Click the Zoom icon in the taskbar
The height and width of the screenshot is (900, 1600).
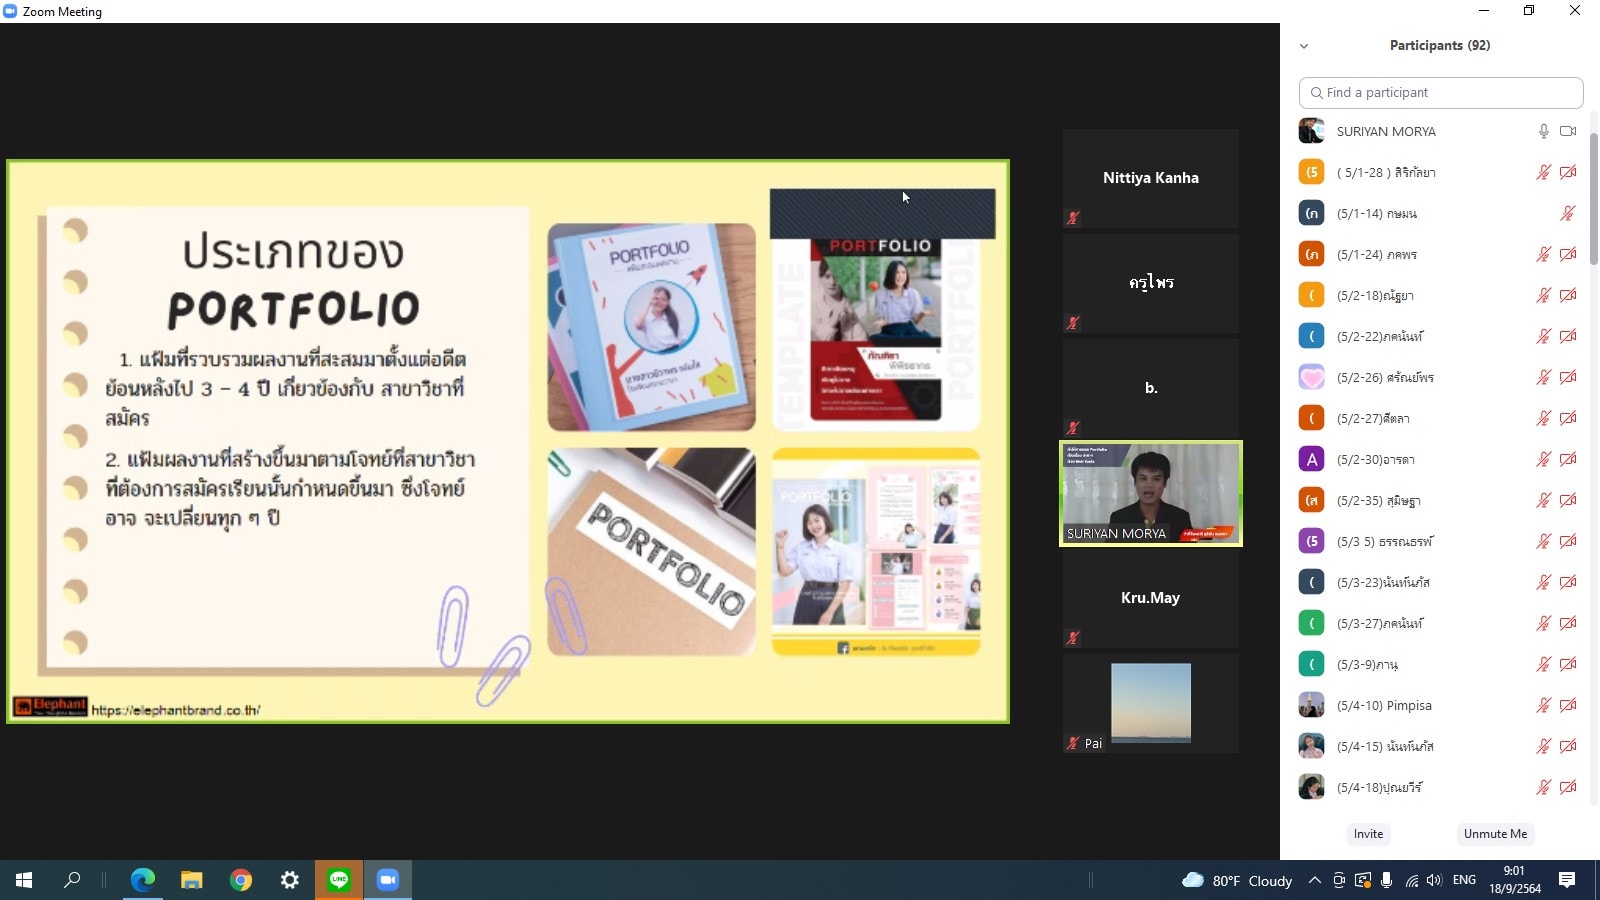[388, 880]
